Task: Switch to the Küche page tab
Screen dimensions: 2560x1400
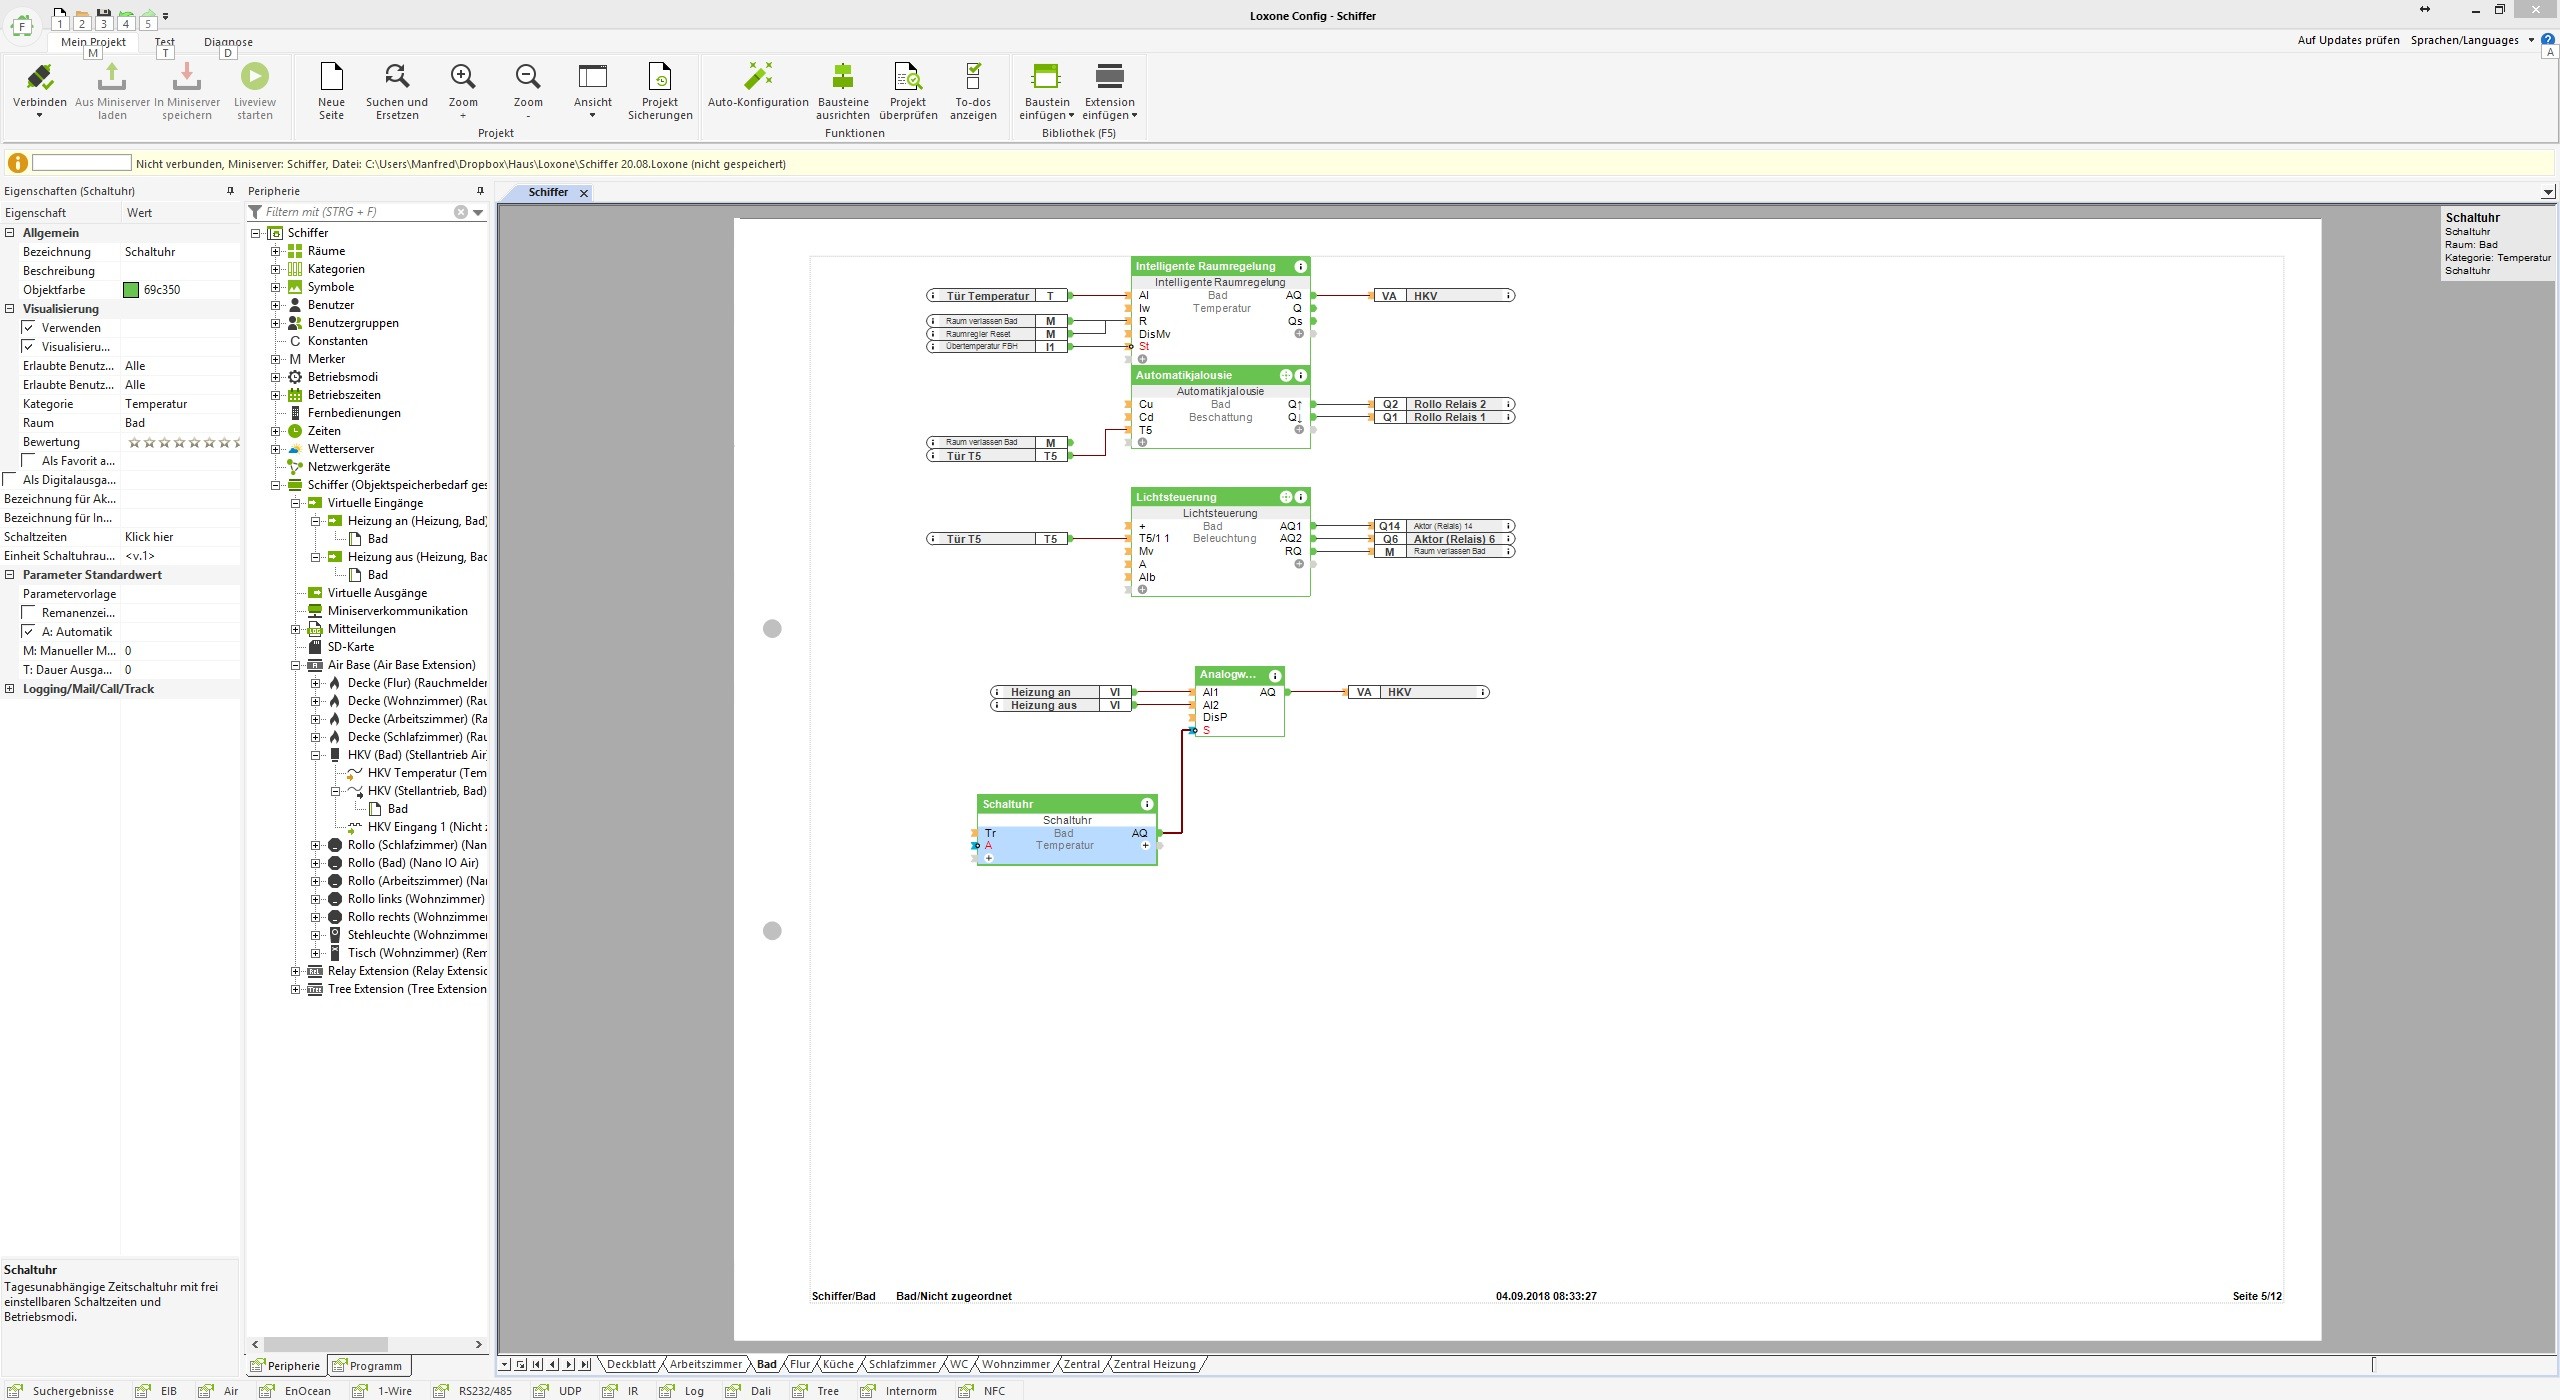Action: (838, 1364)
